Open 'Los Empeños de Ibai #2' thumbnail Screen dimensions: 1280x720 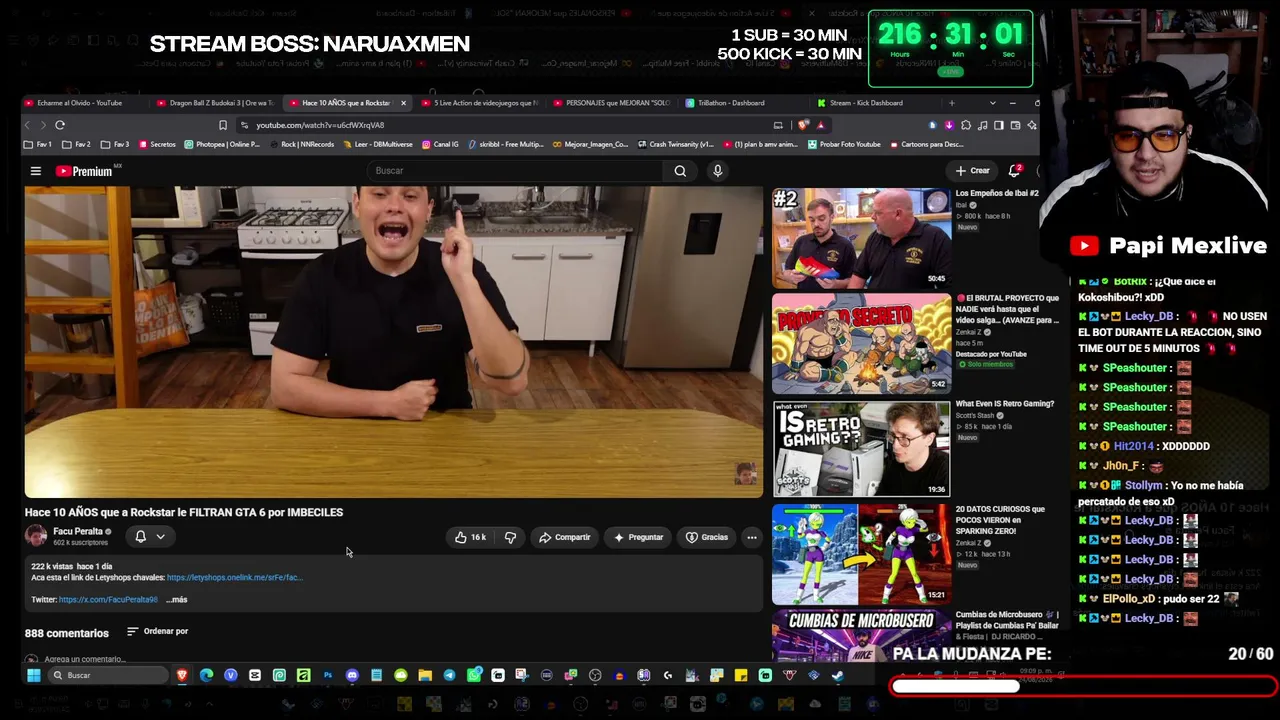tap(862, 237)
